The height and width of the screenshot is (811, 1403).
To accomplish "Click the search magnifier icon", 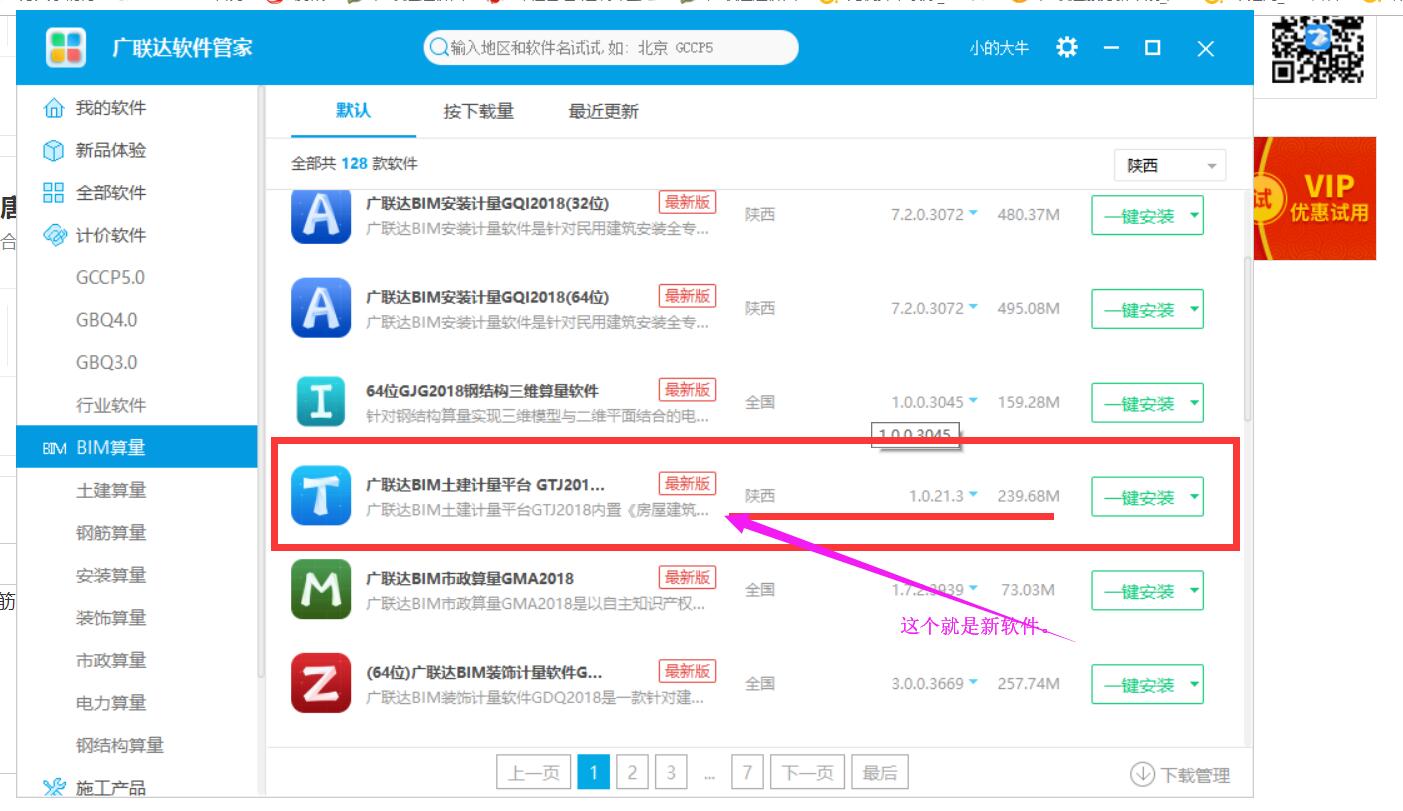I will click(438, 47).
